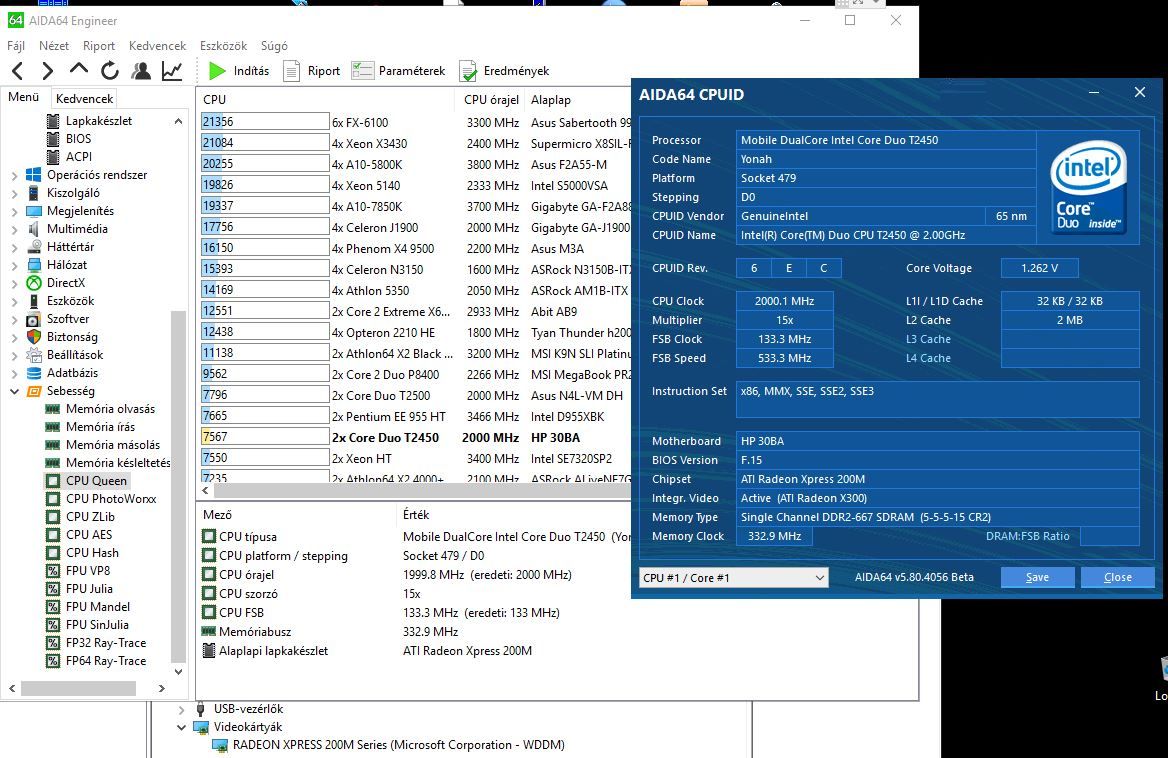Open the Paraméterek toolbar item
The image size is (1168, 758).
pyautogui.click(x=399, y=71)
